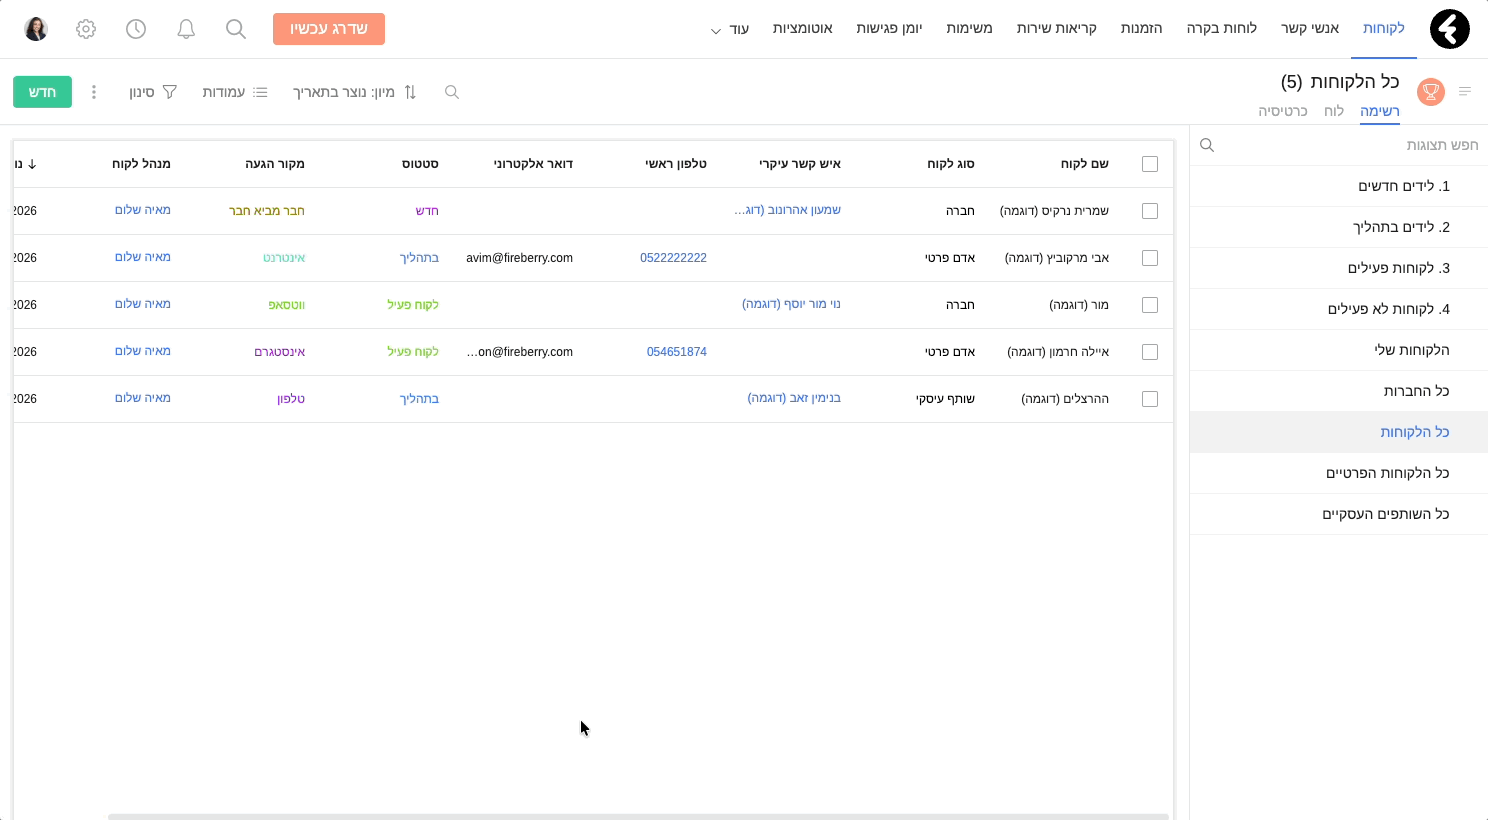Click status חדש in first row
This screenshot has height=820, width=1488.
coord(427,211)
